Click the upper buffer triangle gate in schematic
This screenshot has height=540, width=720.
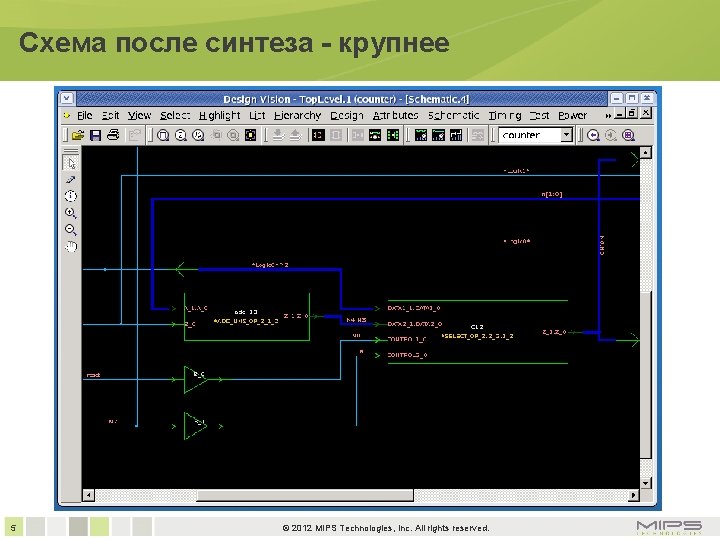pyautogui.click(x=196, y=380)
